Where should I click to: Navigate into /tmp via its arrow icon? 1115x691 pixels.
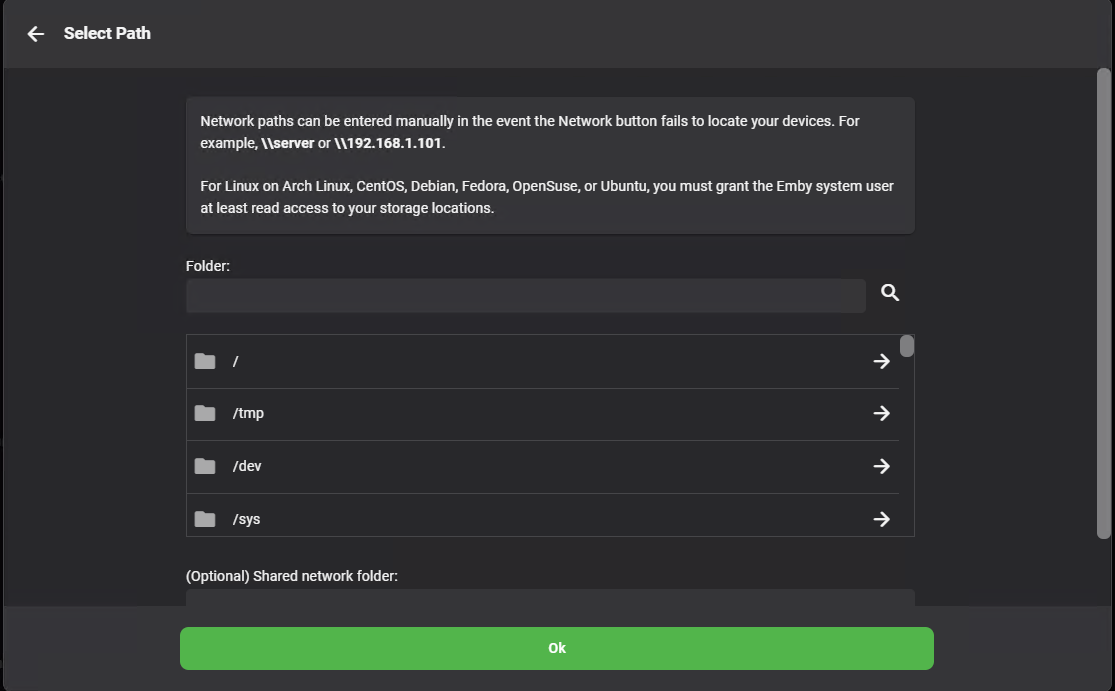881,413
